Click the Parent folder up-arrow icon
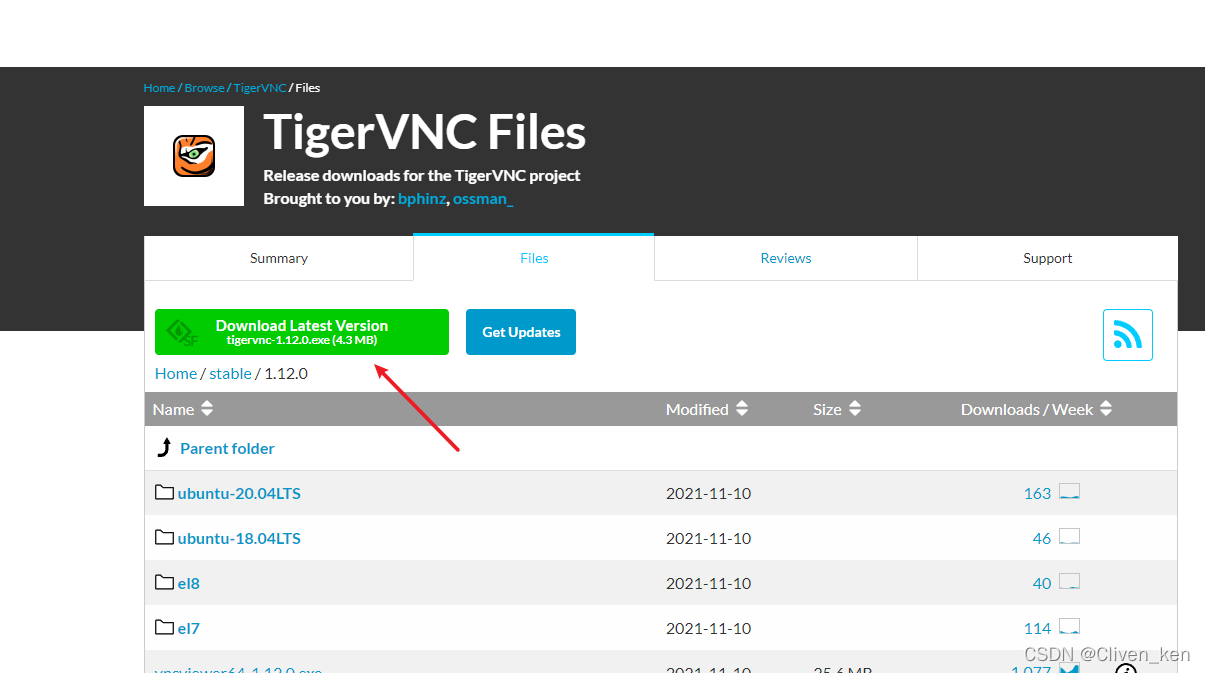Viewport: 1205px width, 673px height. (x=165, y=447)
